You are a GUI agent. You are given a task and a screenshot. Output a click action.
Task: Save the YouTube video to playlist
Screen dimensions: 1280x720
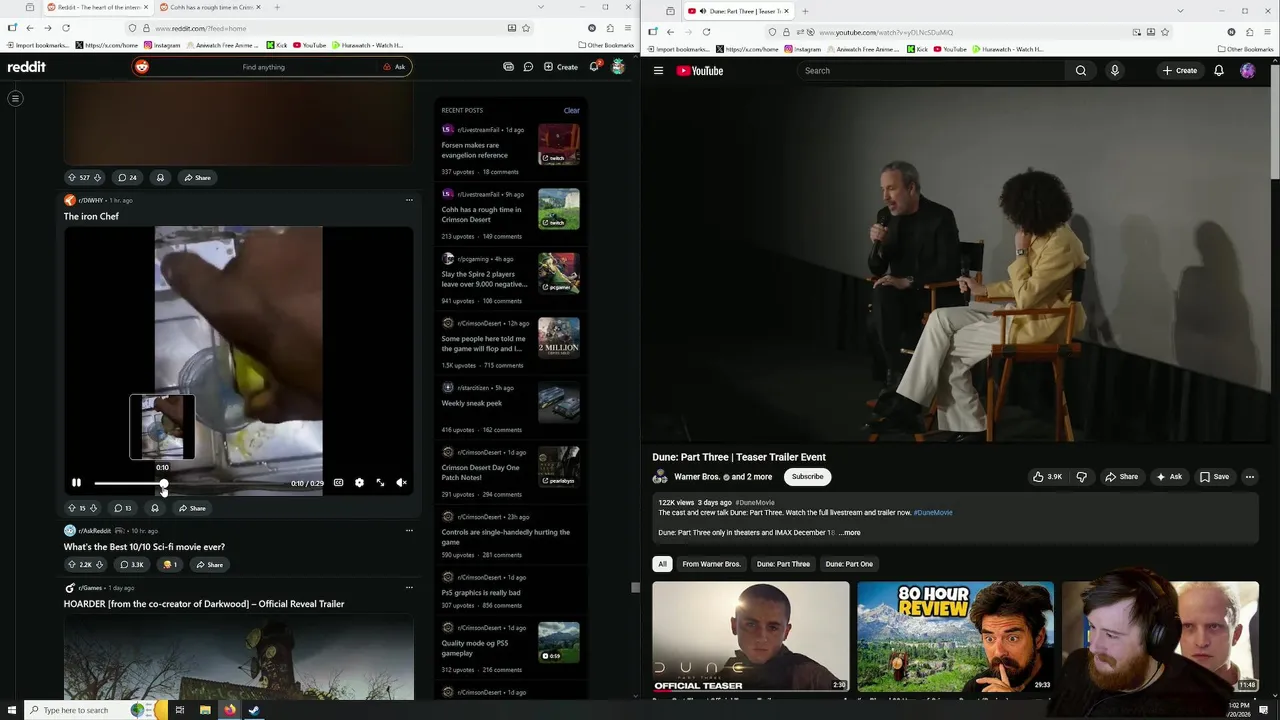coord(1214,477)
